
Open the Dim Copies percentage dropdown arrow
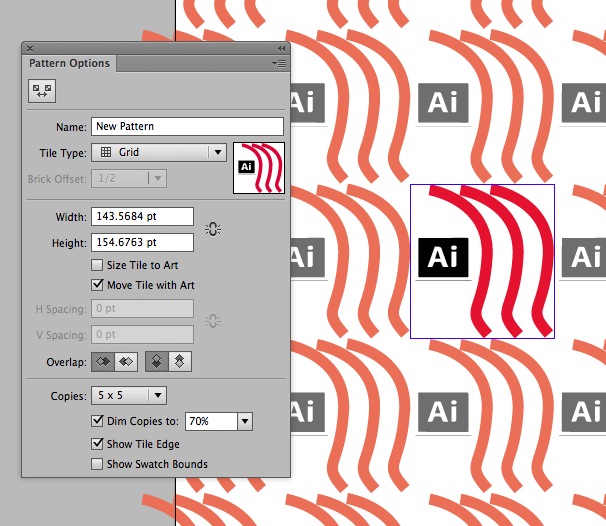tap(245, 421)
